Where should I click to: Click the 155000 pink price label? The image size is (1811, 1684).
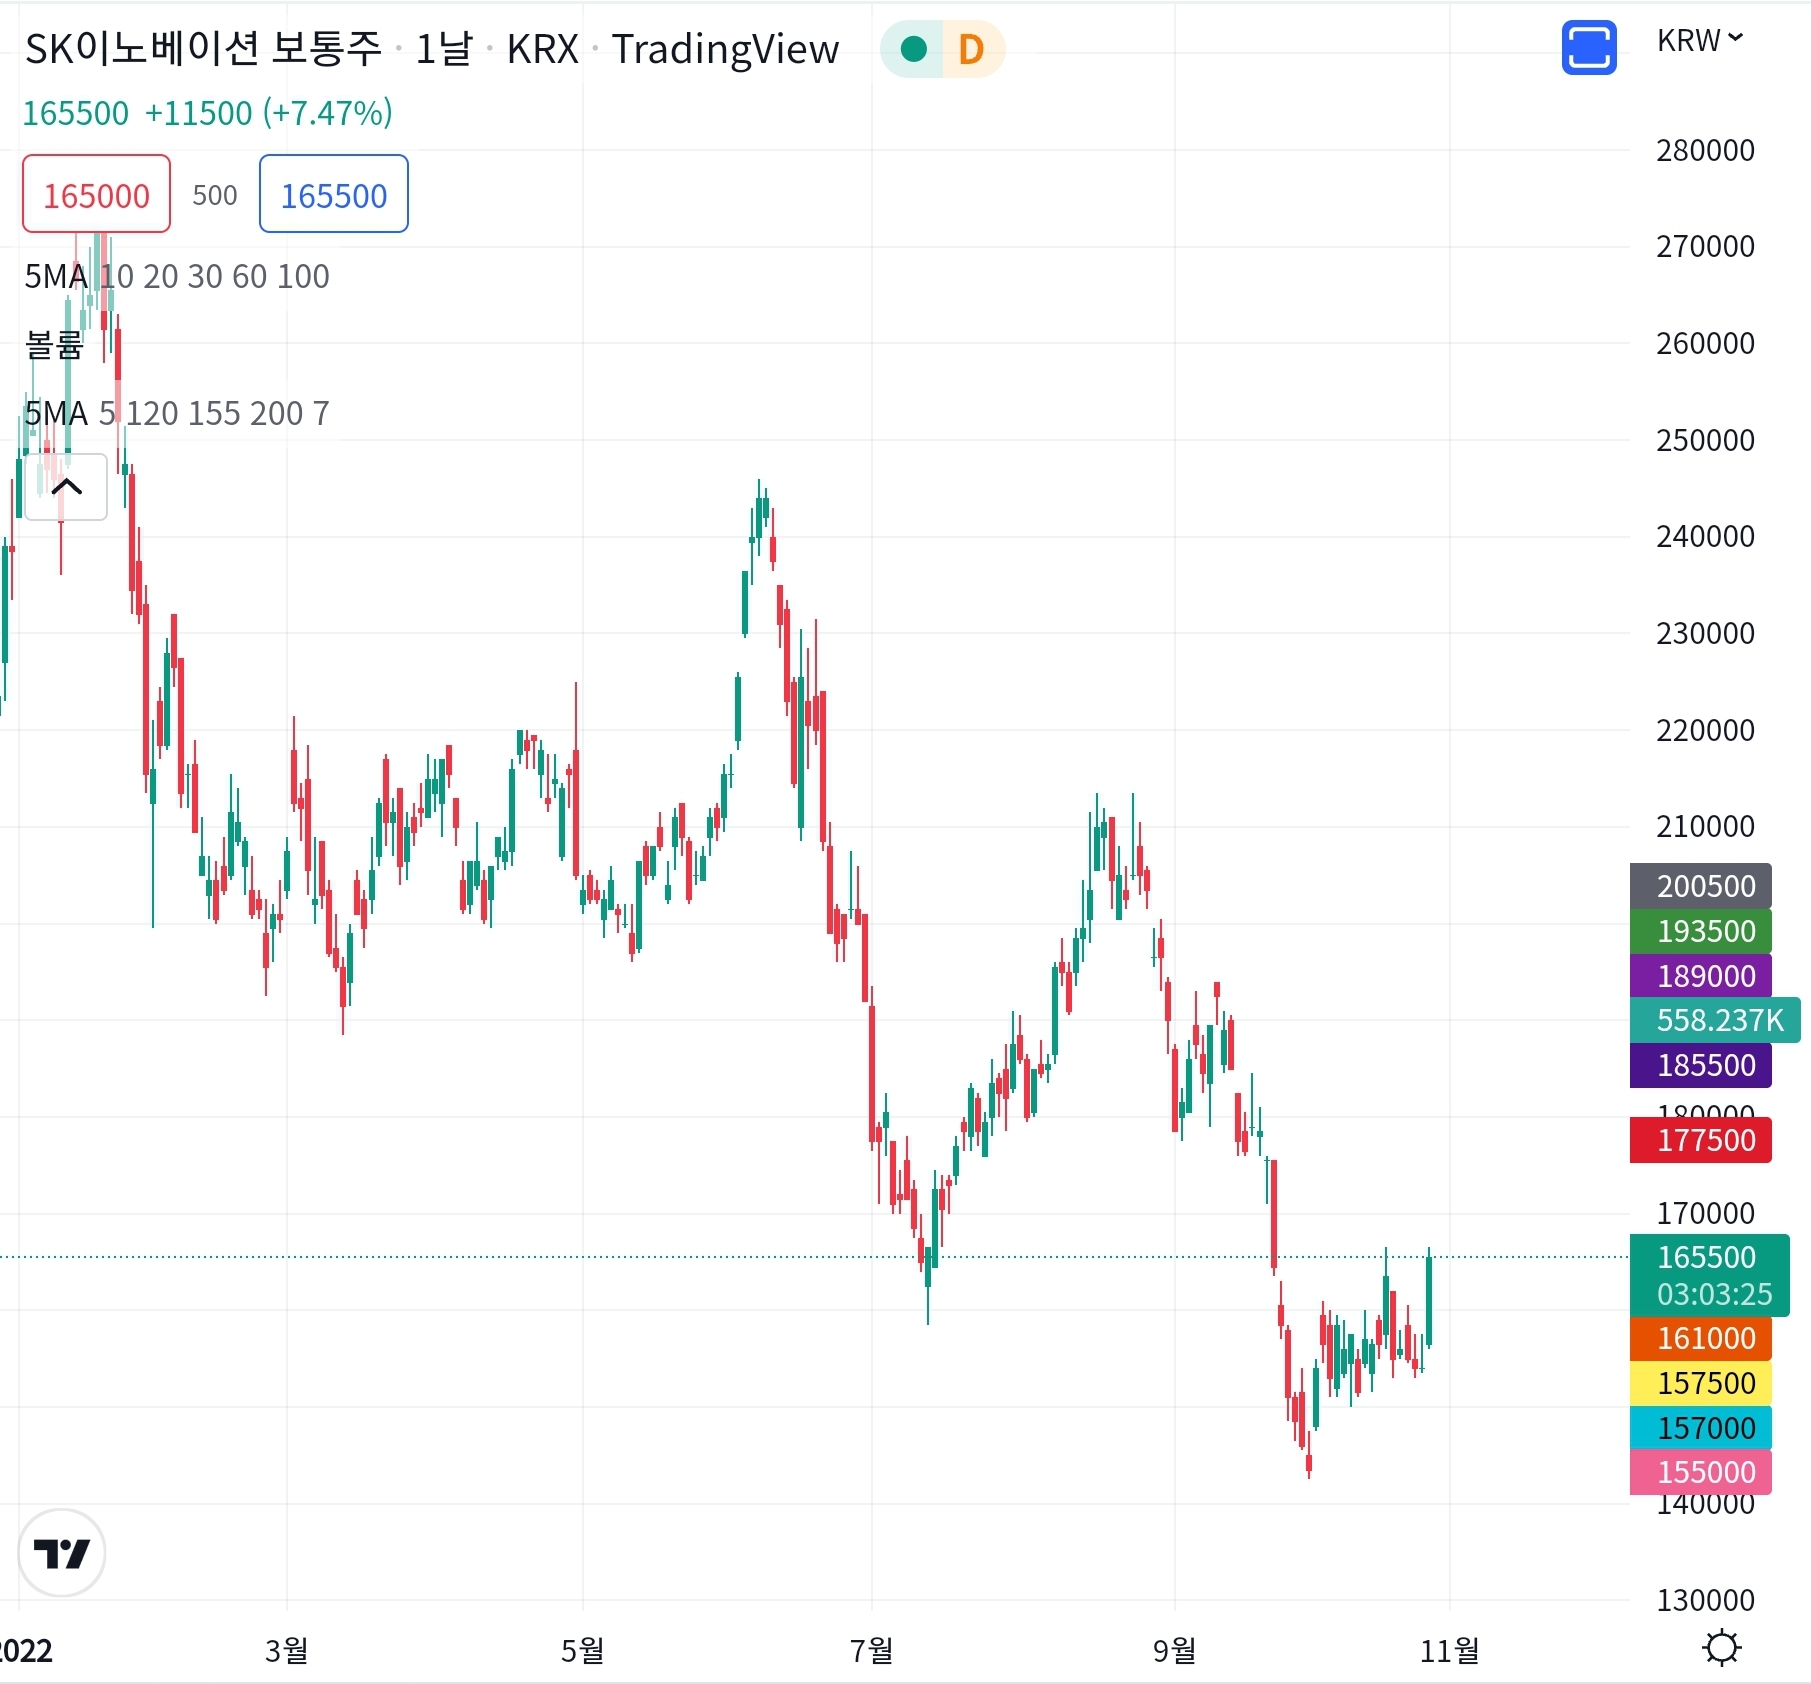point(1701,1472)
